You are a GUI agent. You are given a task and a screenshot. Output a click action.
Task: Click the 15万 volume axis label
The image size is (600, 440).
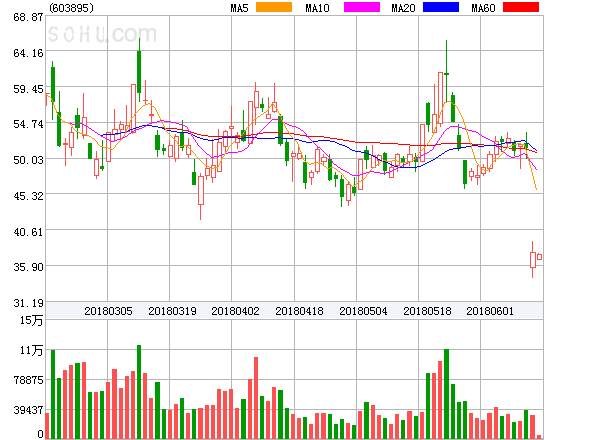tap(31, 320)
